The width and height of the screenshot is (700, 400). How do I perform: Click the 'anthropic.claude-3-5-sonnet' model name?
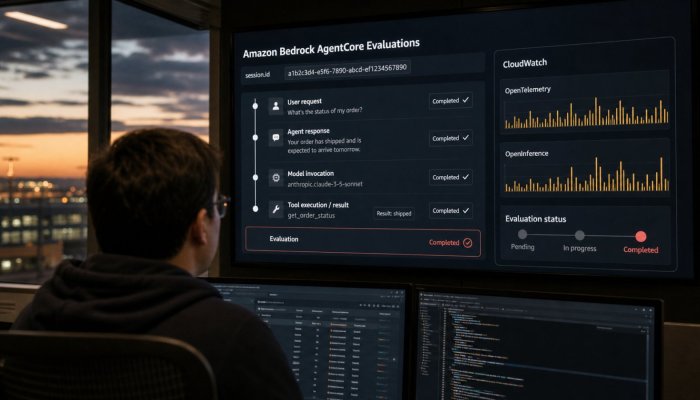tap(325, 183)
